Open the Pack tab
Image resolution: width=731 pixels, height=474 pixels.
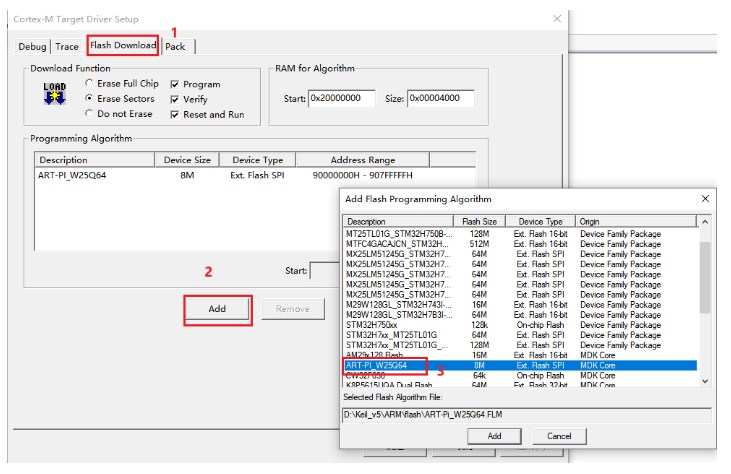coord(175,47)
